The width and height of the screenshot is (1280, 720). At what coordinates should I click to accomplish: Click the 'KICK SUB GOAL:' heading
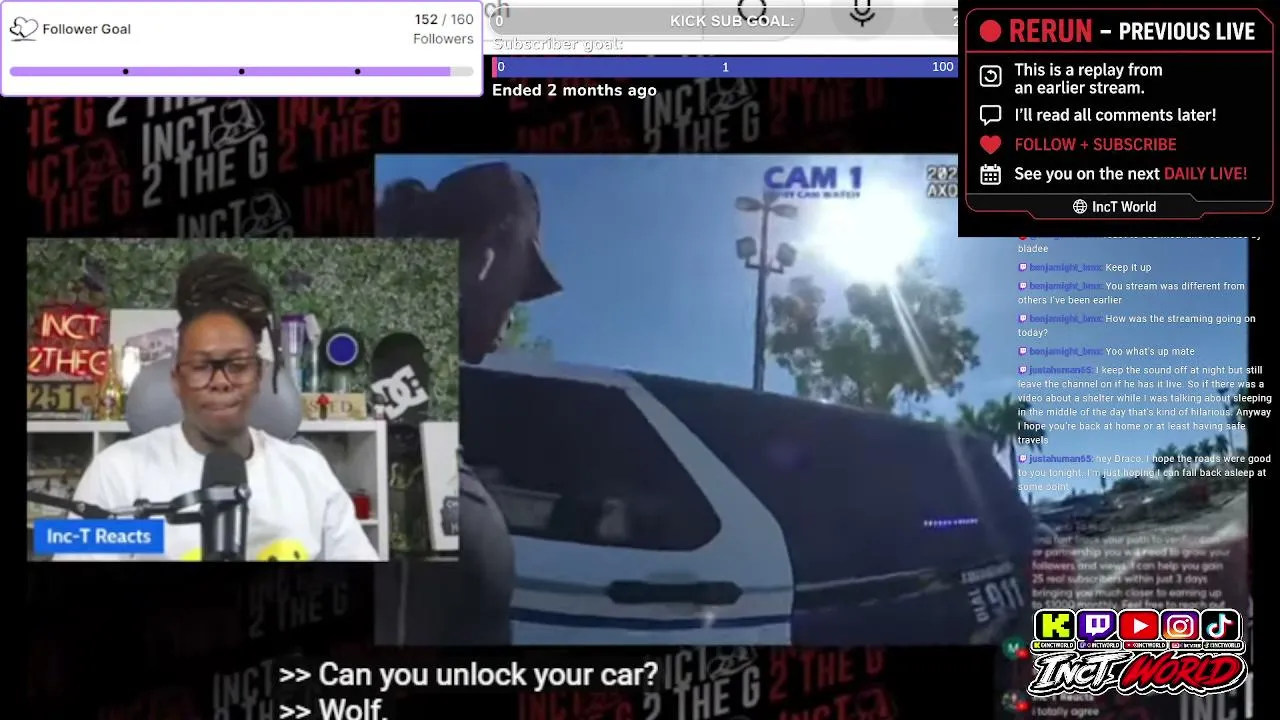click(732, 21)
